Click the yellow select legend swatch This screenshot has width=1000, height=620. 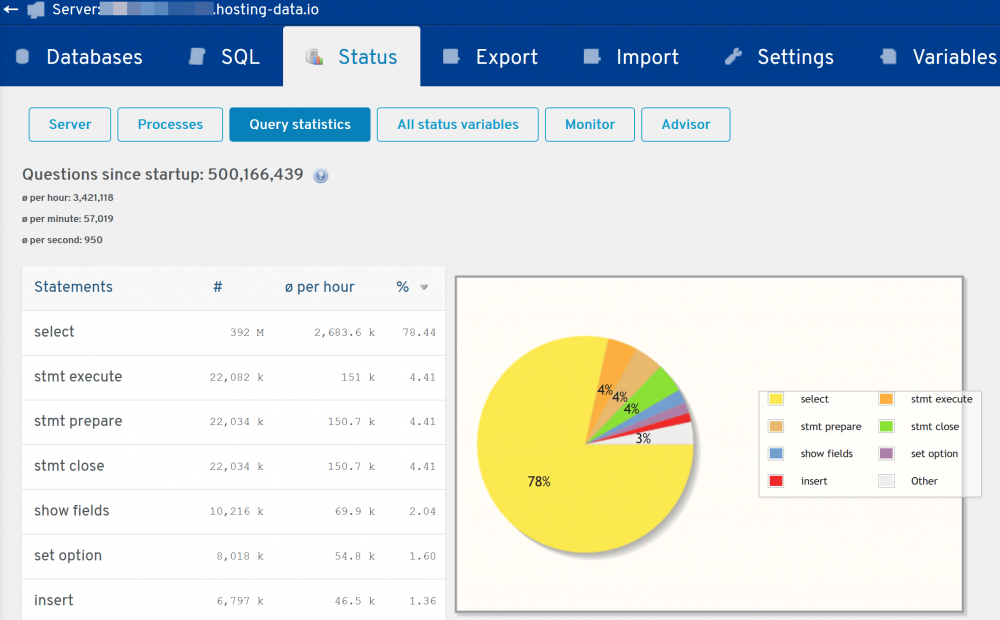[775, 399]
